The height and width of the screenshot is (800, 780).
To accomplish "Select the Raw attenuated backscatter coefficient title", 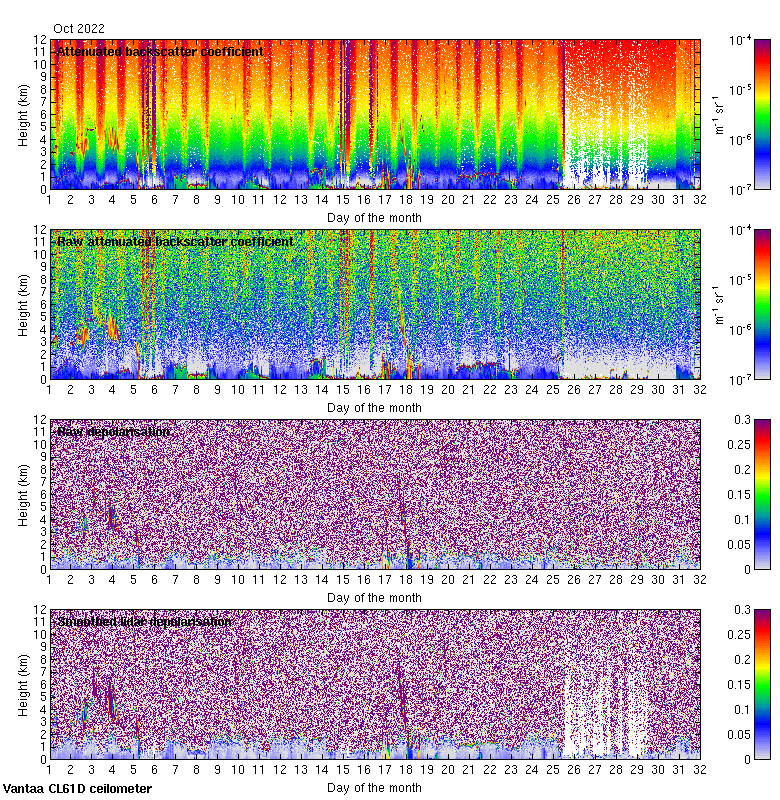I will 175,241.
